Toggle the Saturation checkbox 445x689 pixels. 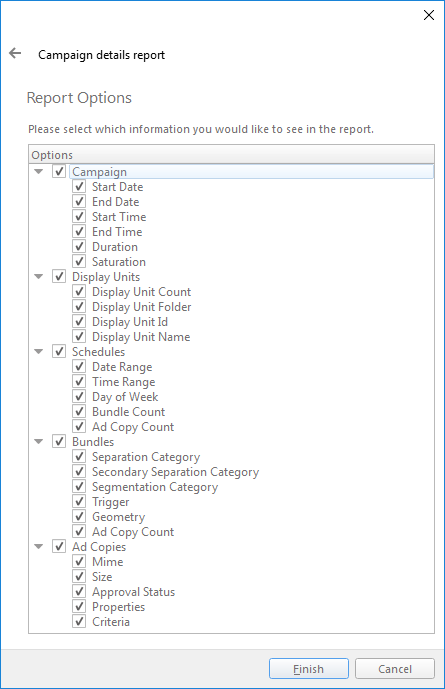pos(79,261)
